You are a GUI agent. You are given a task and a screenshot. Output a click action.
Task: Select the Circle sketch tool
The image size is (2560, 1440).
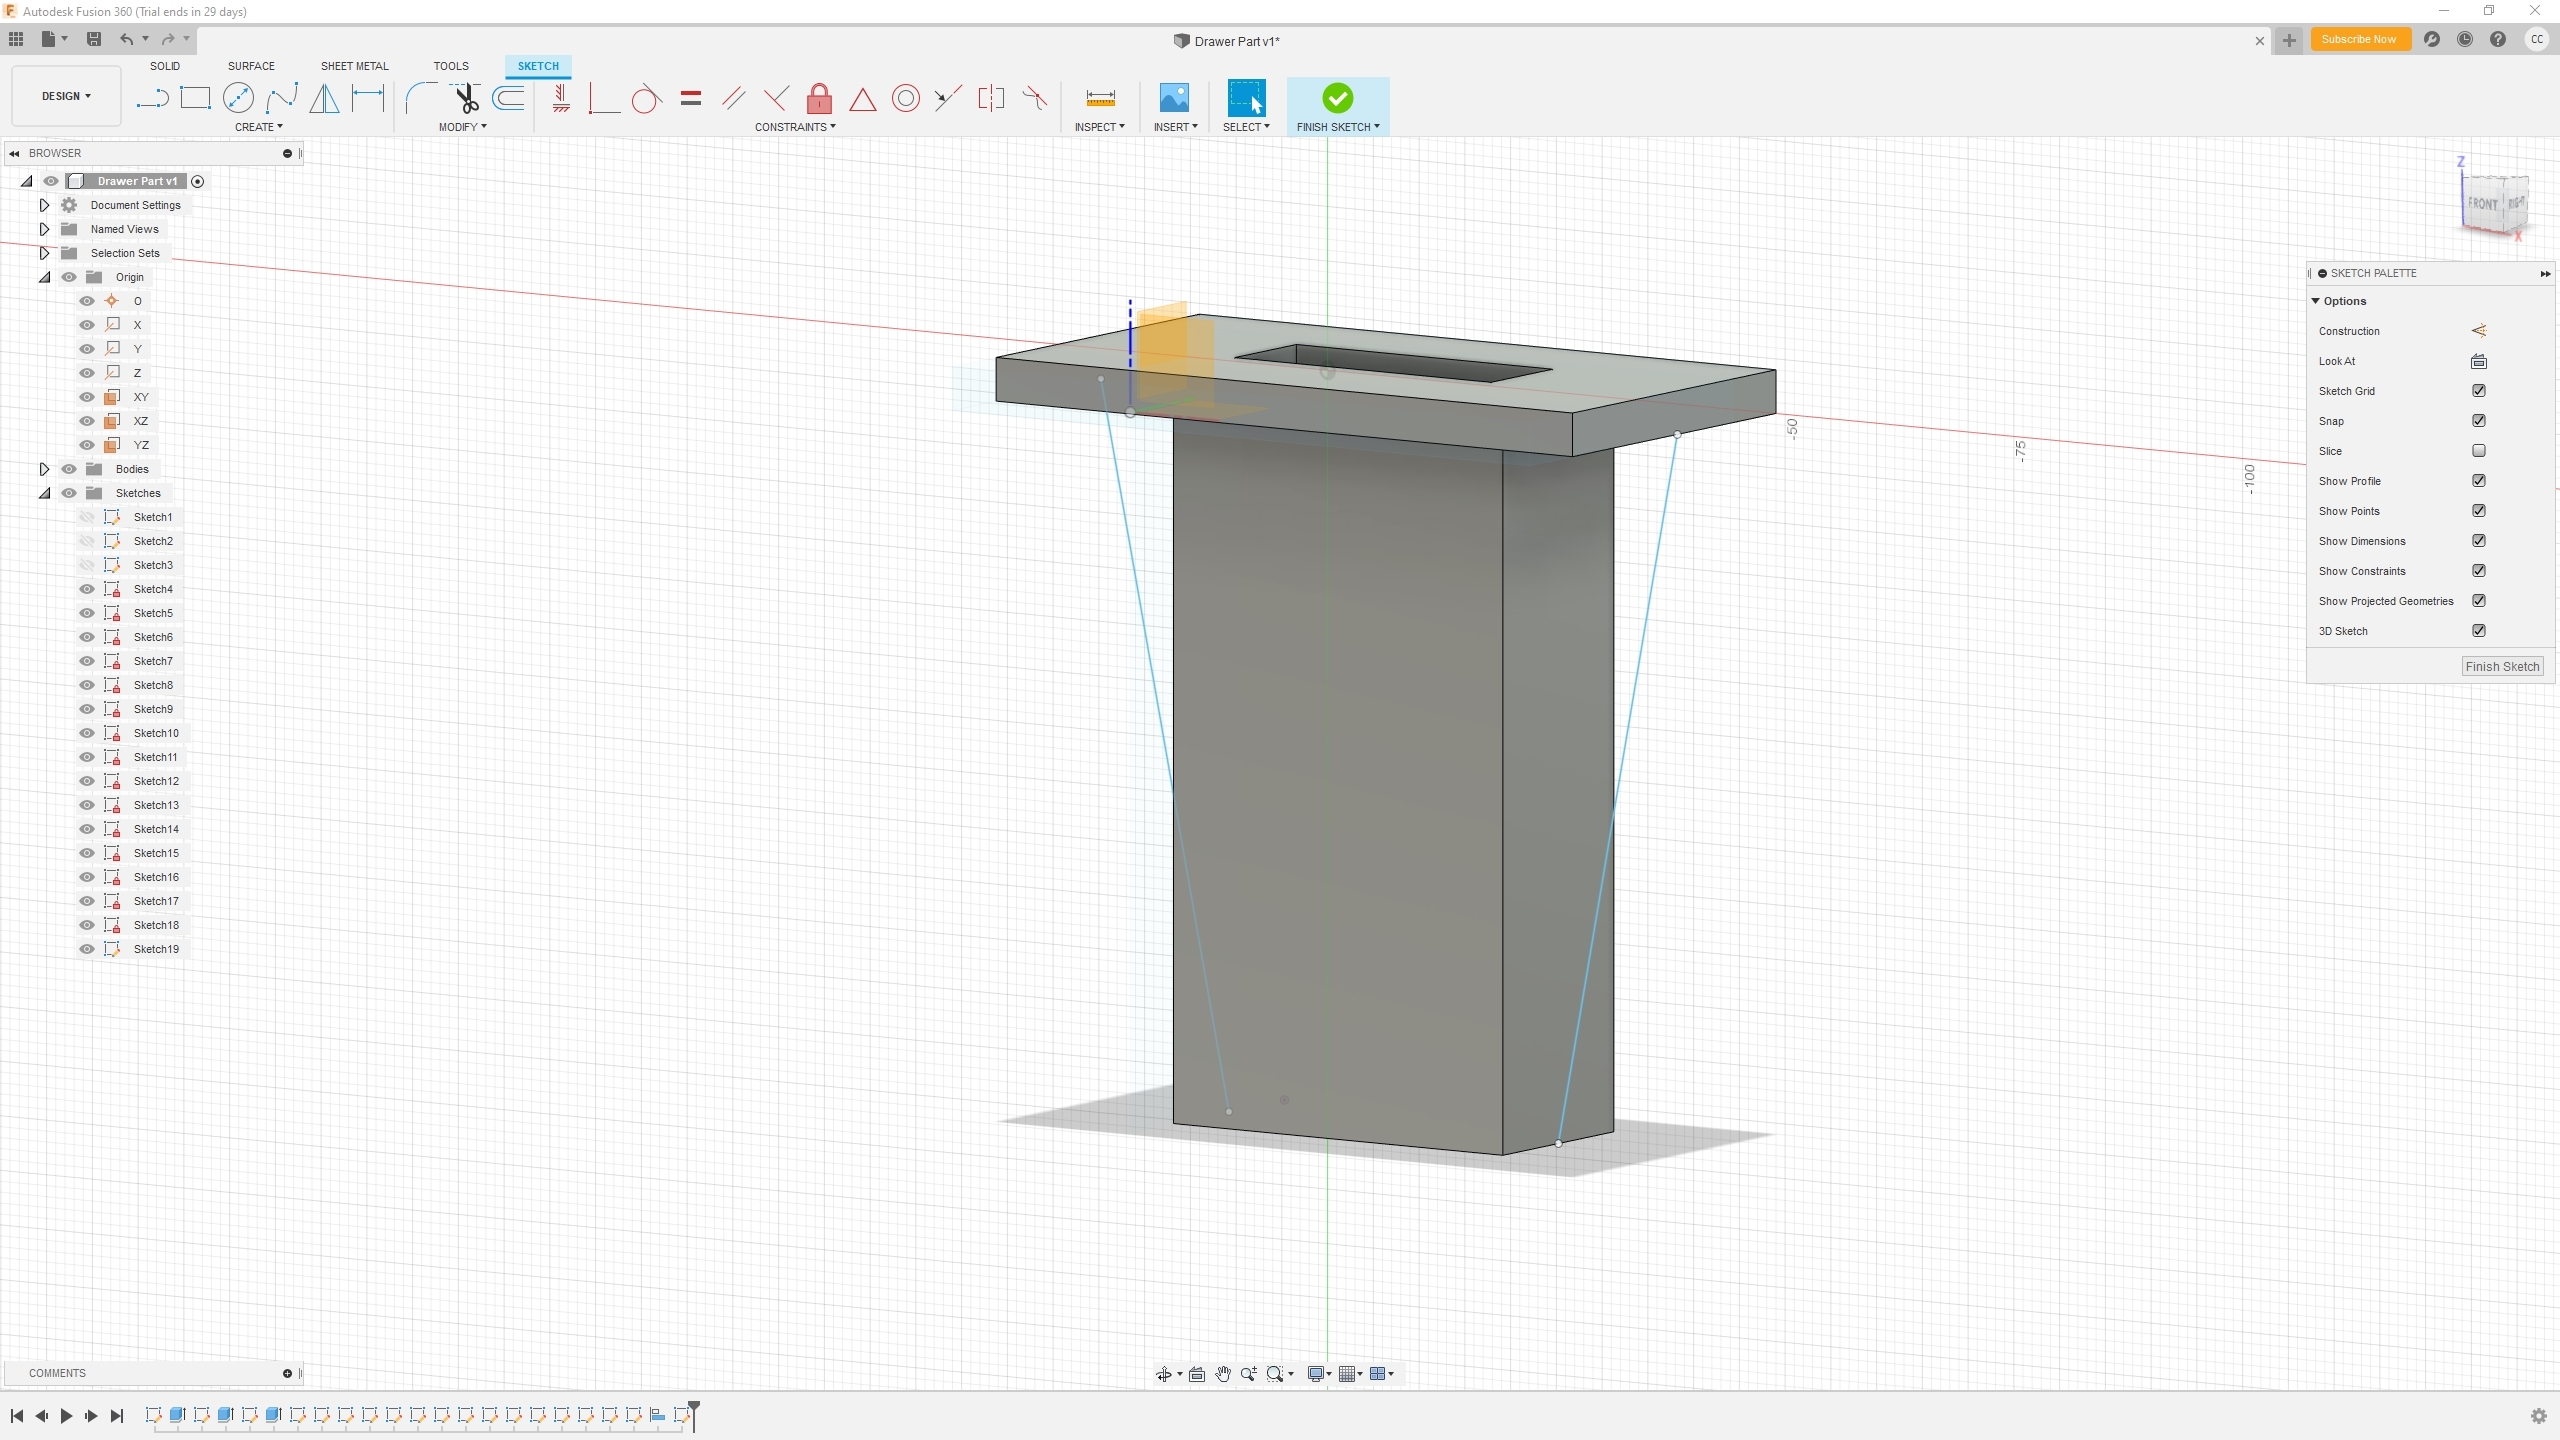pyautogui.click(x=238, y=98)
